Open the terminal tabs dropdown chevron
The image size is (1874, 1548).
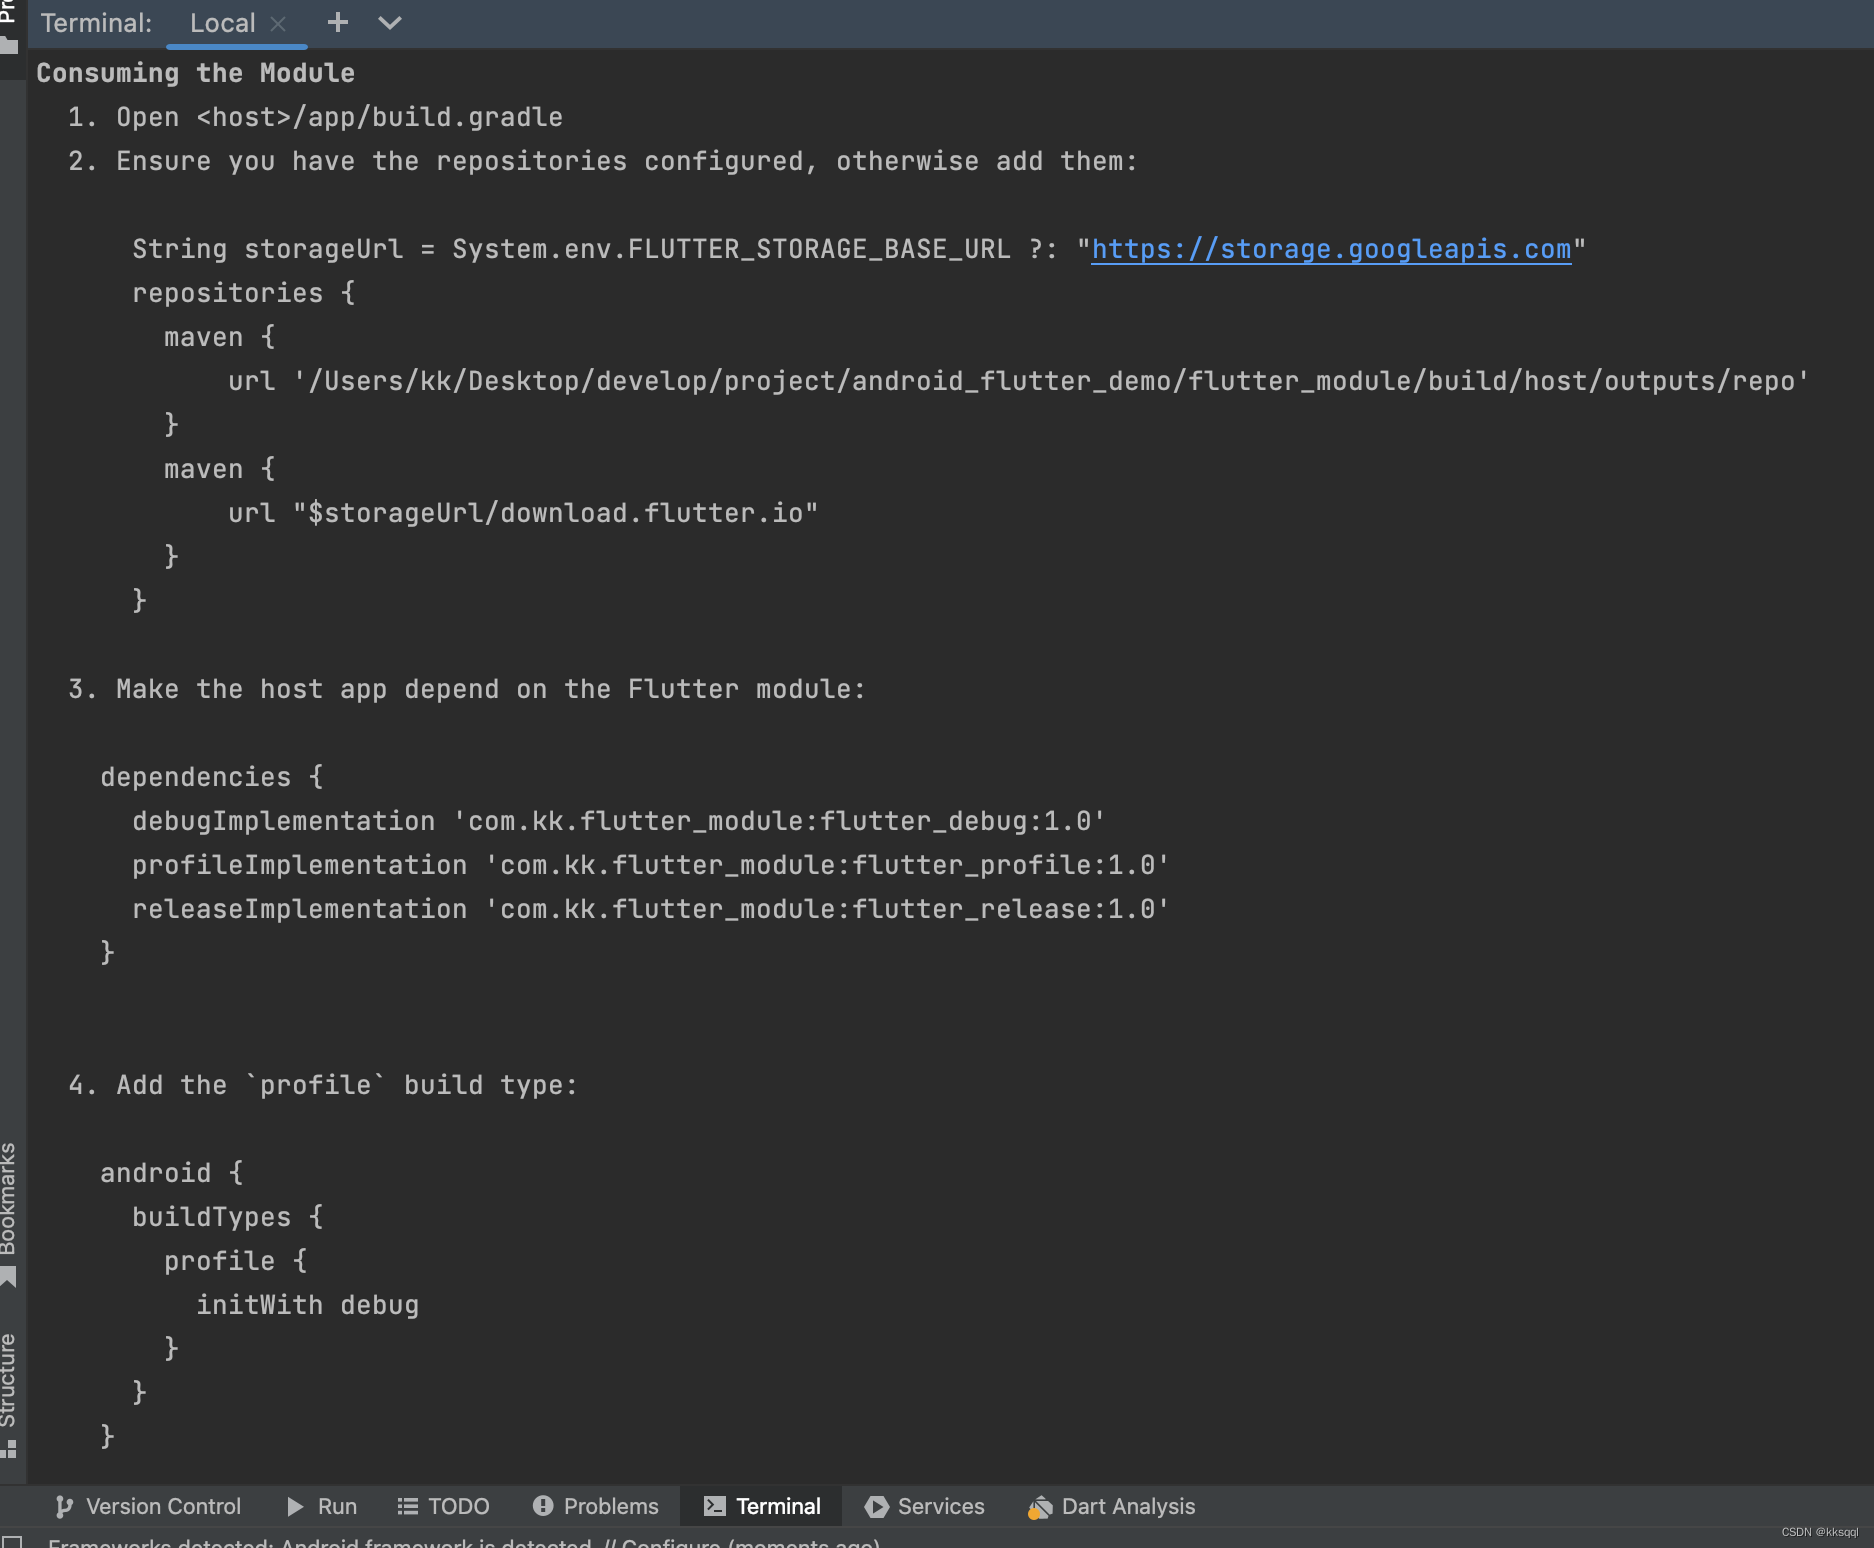tap(390, 22)
